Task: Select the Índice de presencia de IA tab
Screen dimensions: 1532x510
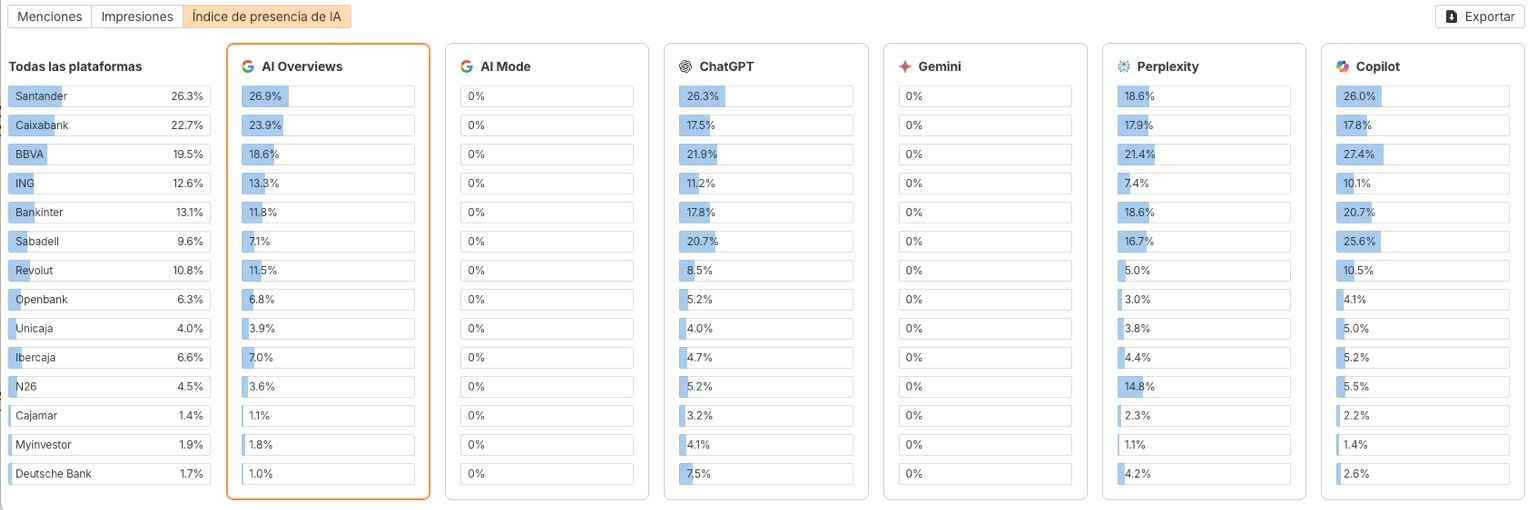Action: click(x=267, y=17)
